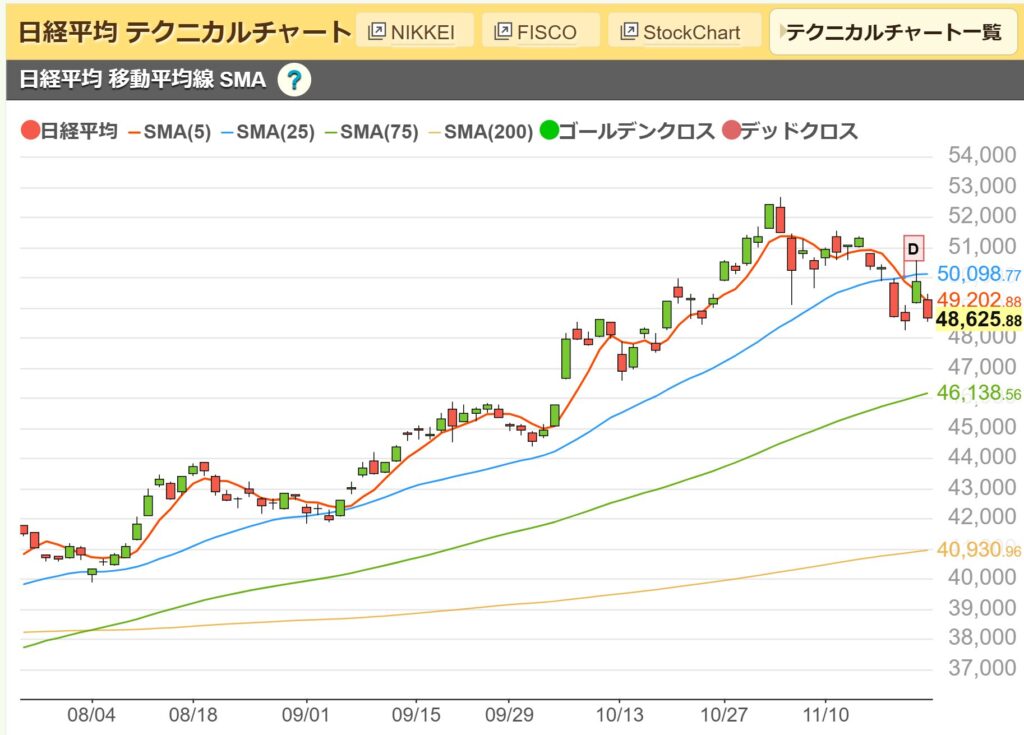Screen dimensions: 1024x735
Task: Click the external-link icon beside NIKKEI
Action: [378, 31]
